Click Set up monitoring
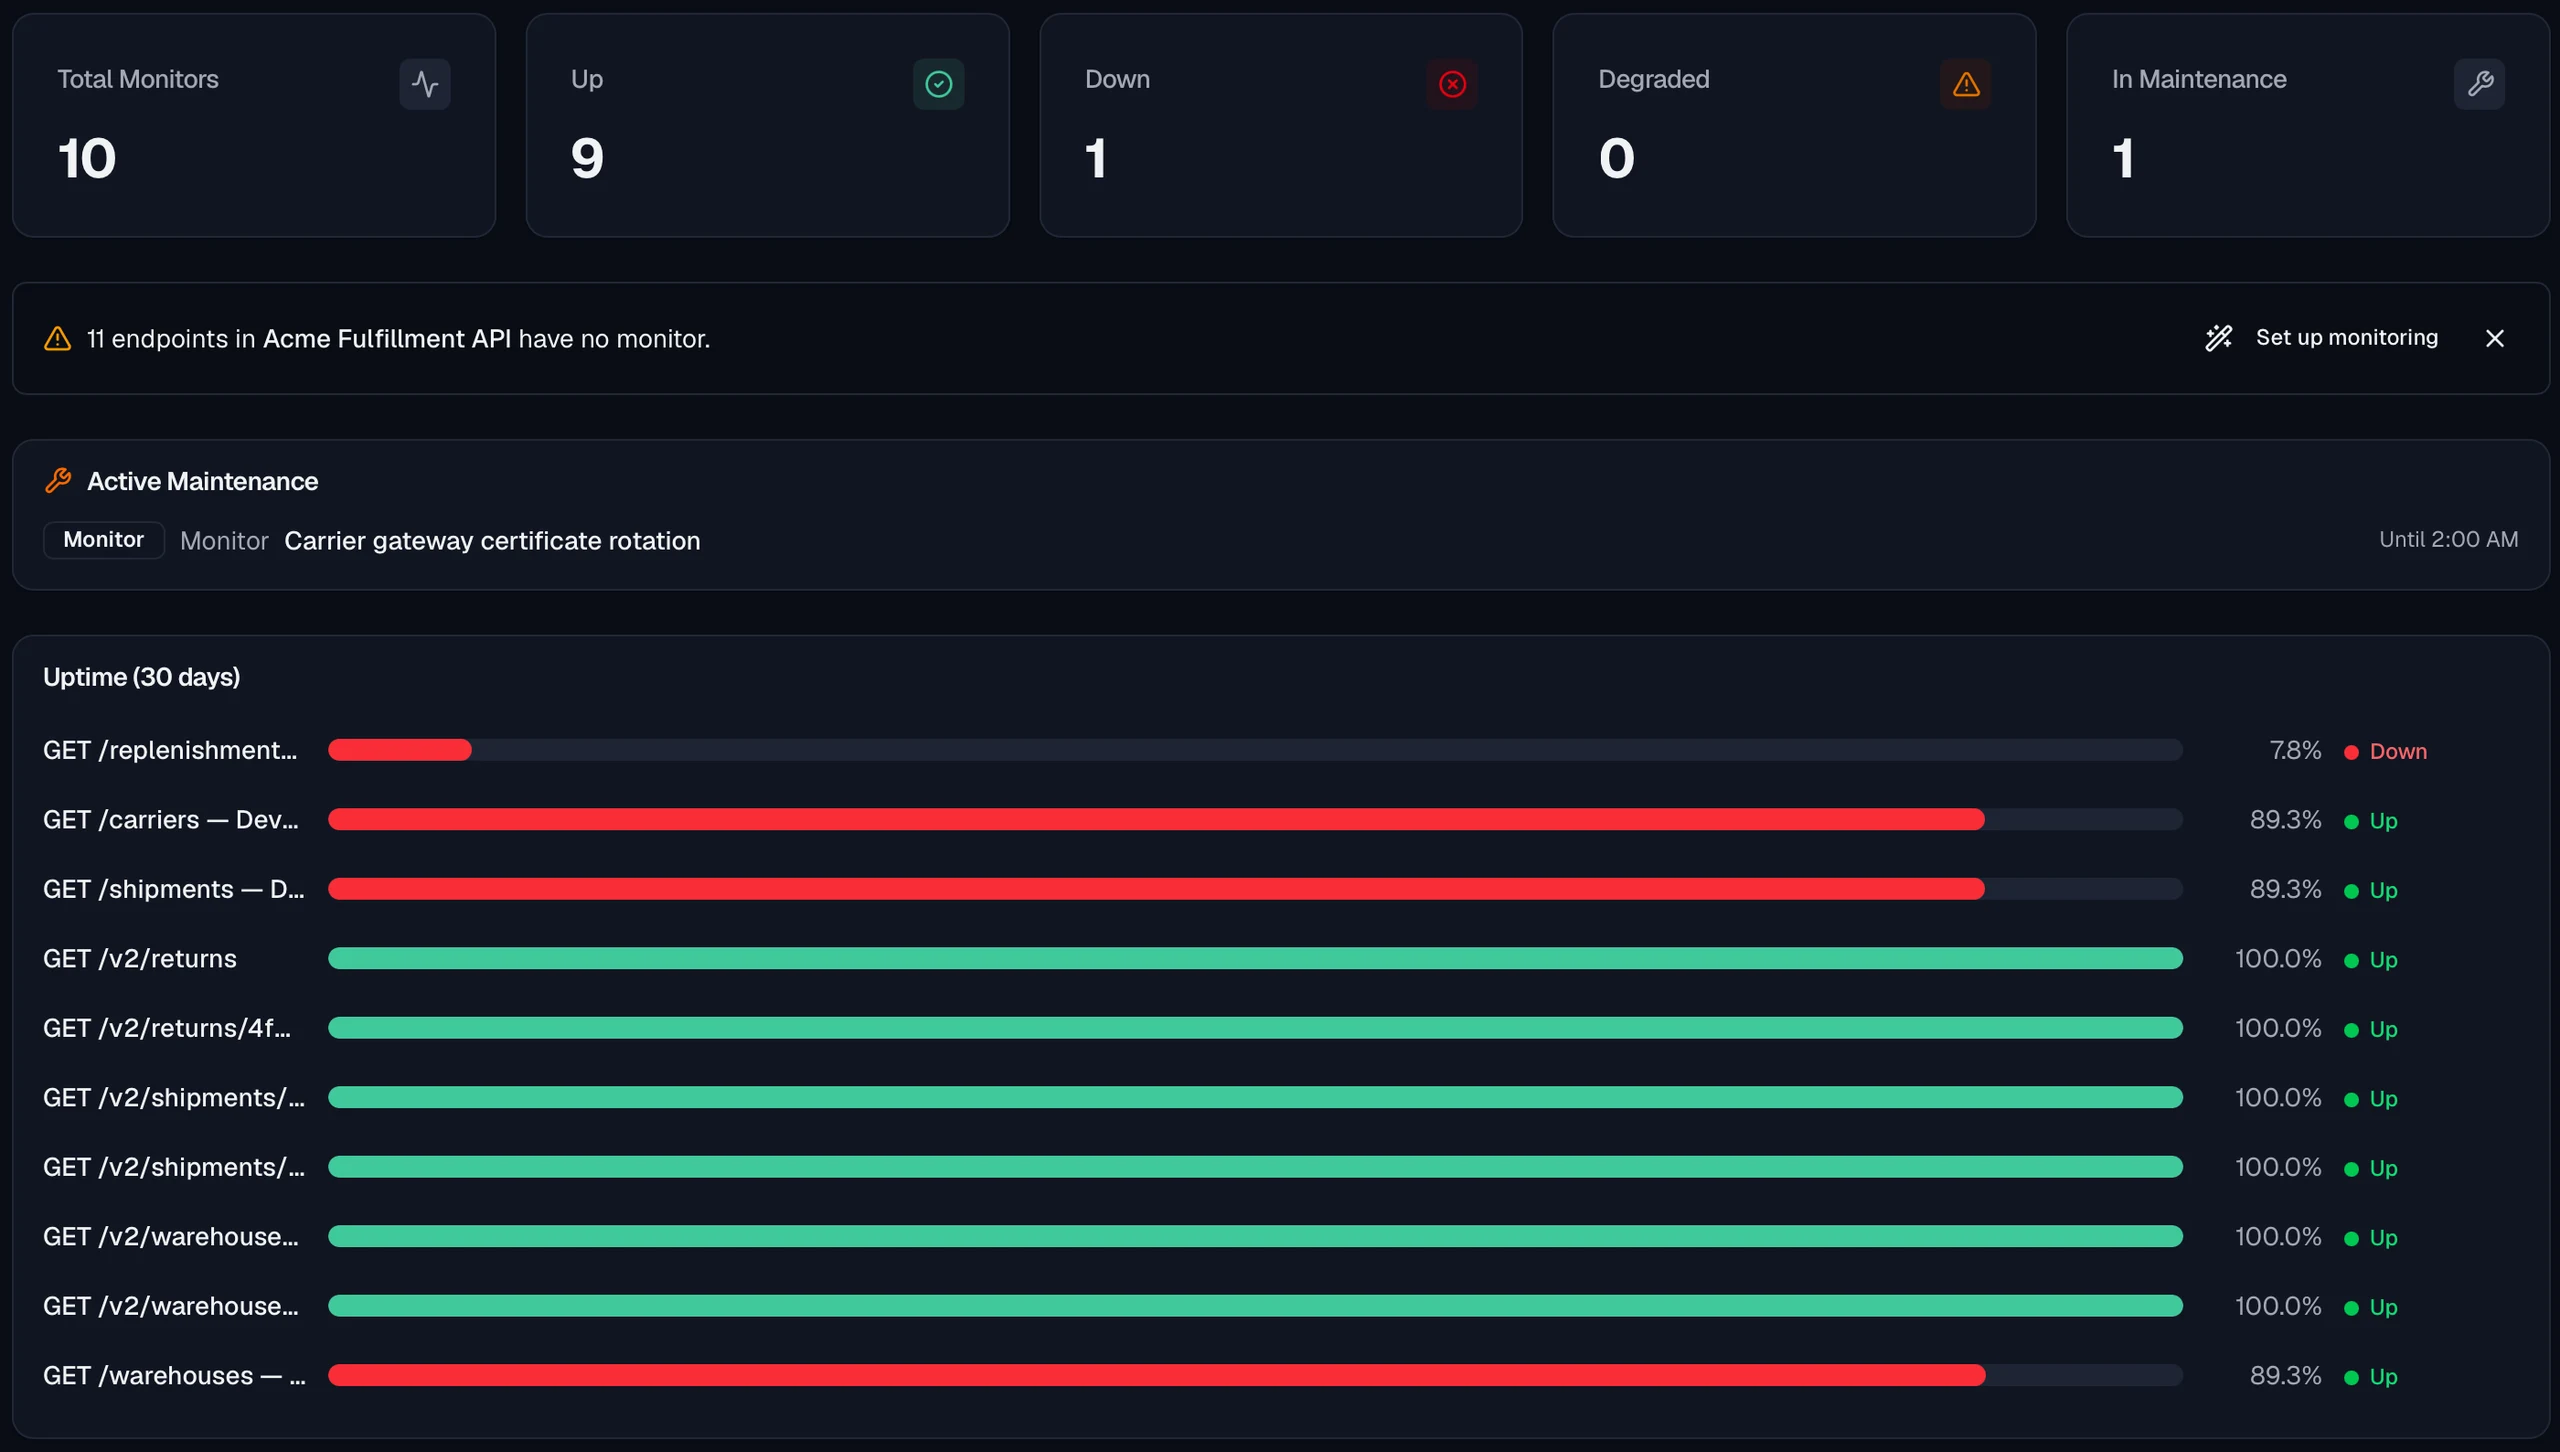Screen dimensions: 2560x1452 [x=2347, y=338]
